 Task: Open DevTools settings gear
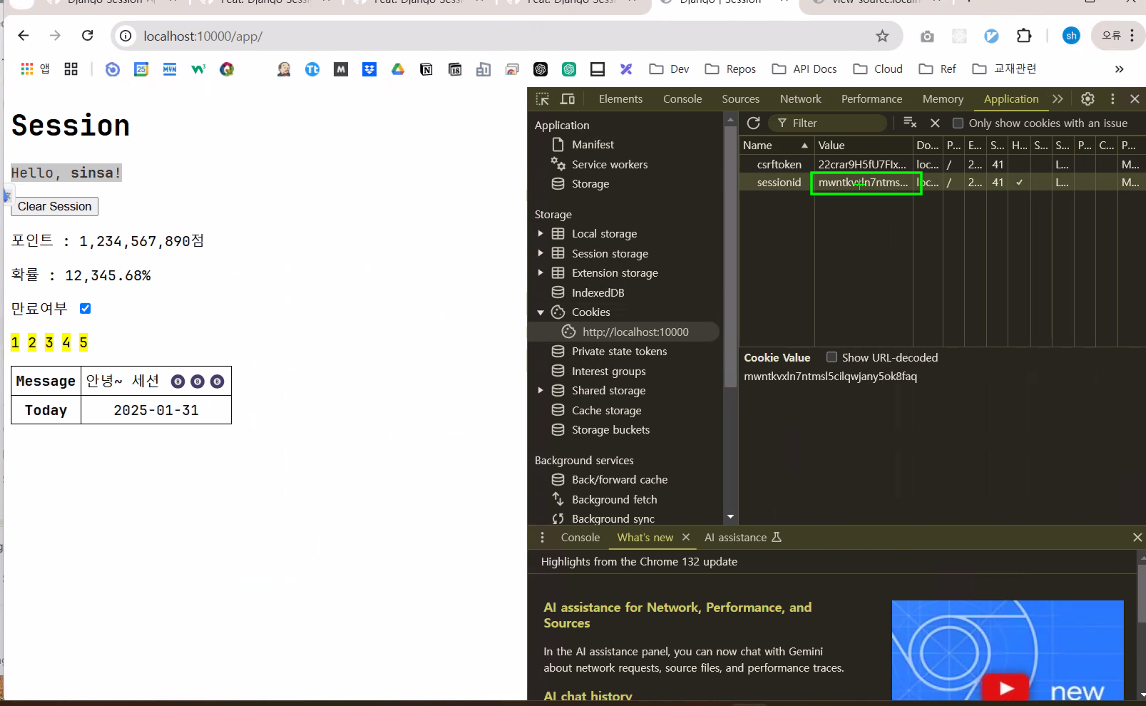click(1088, 99)
